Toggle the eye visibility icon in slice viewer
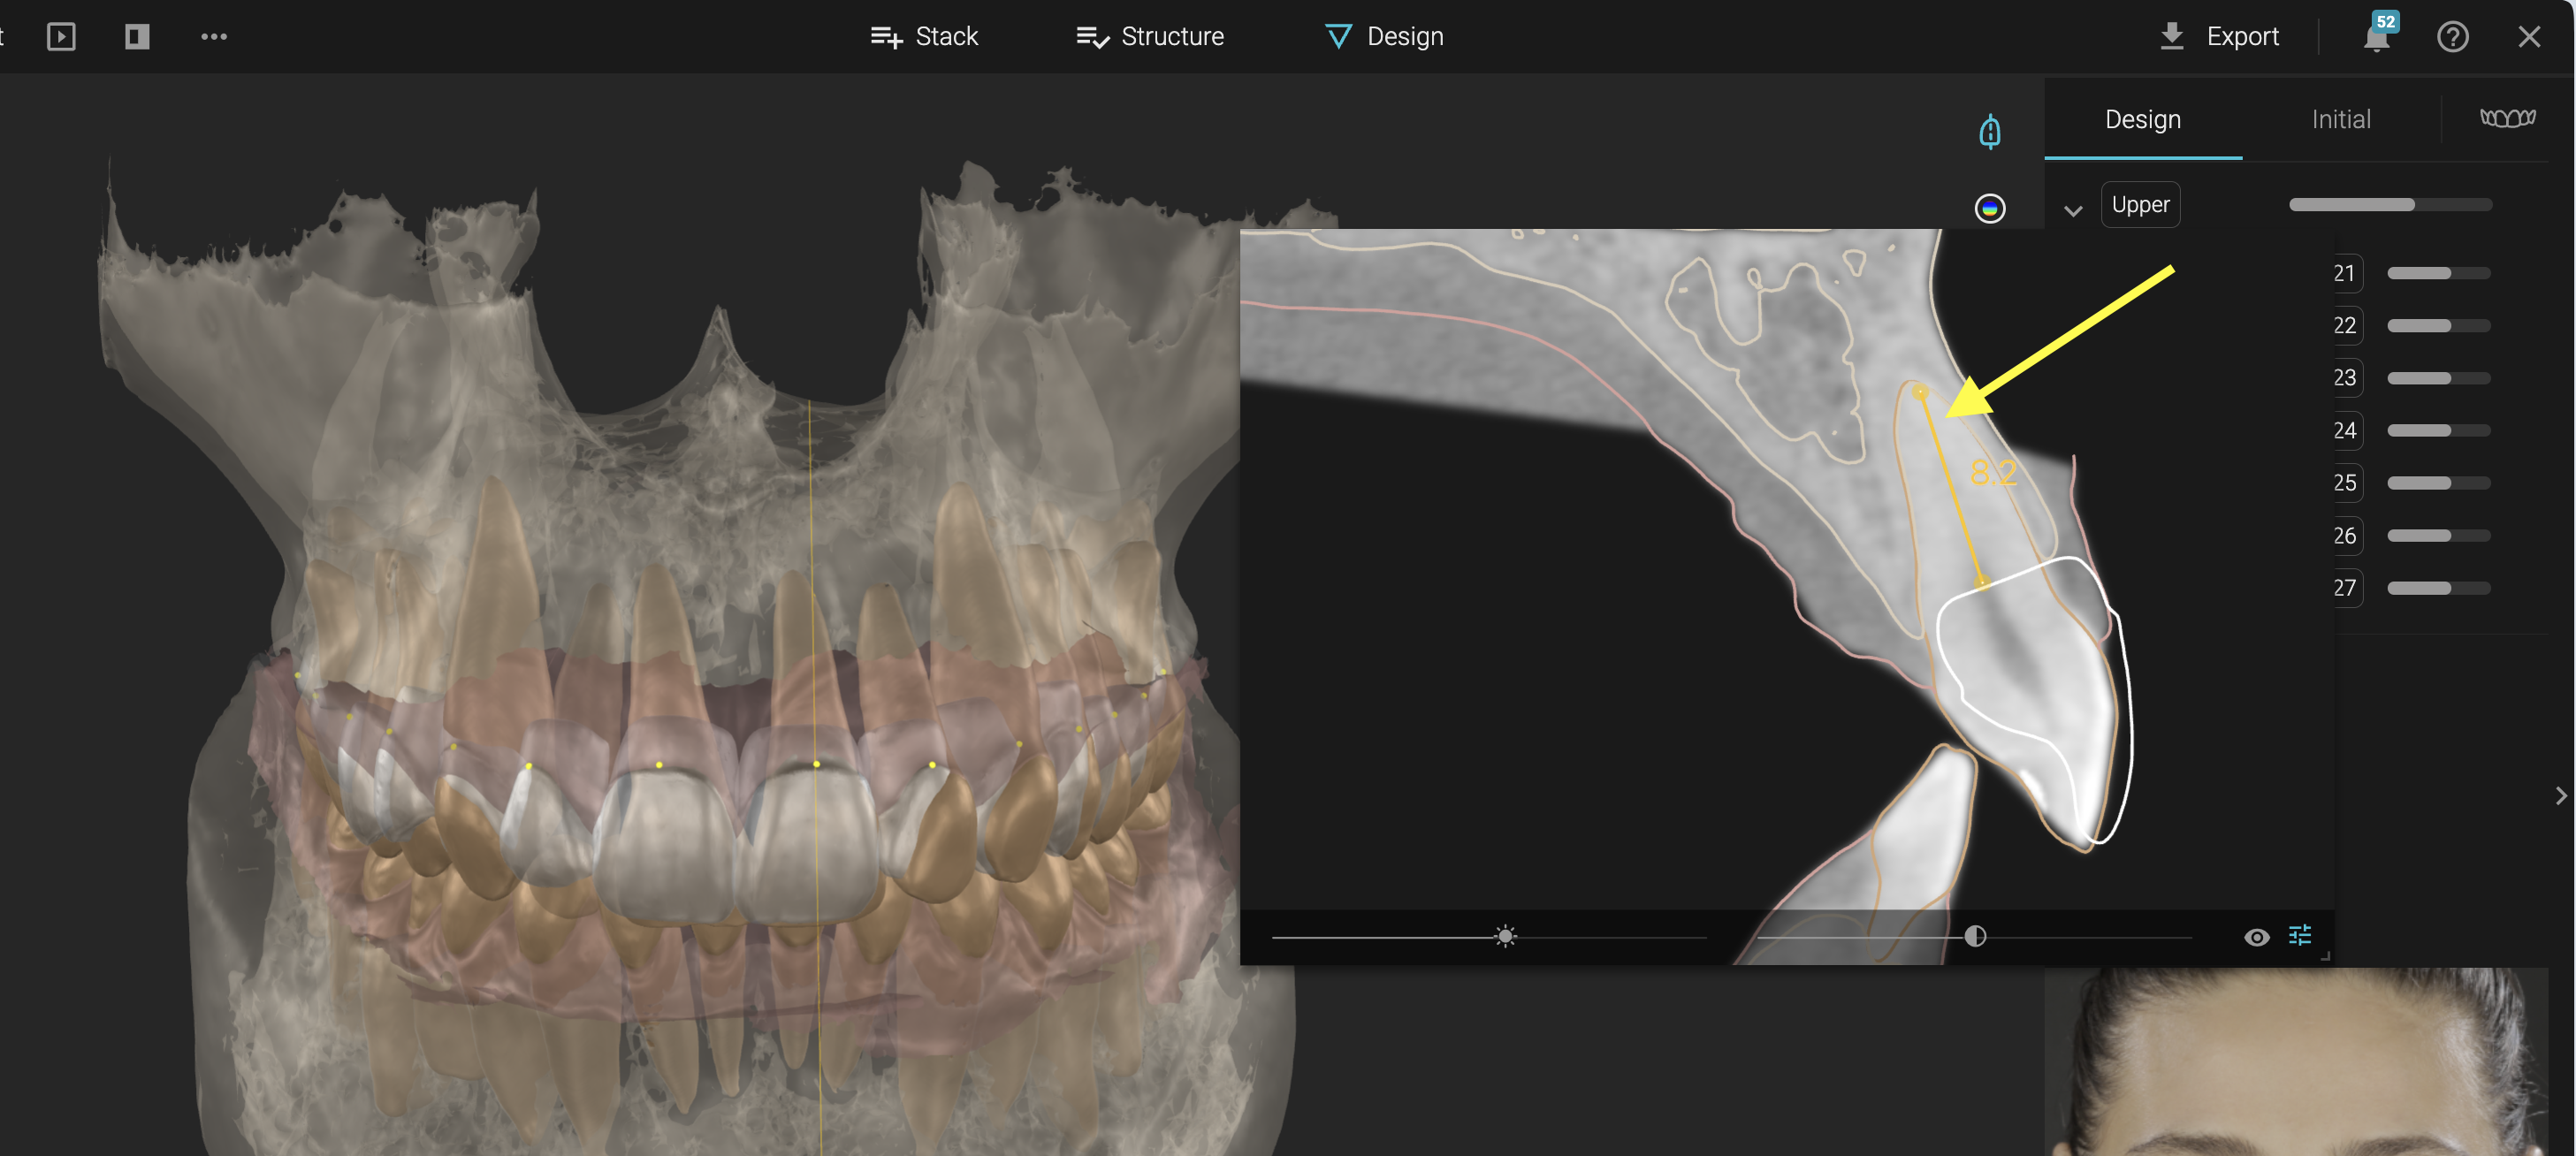The height and width of the screenshot is (1156, 2576). (2256, 937)
